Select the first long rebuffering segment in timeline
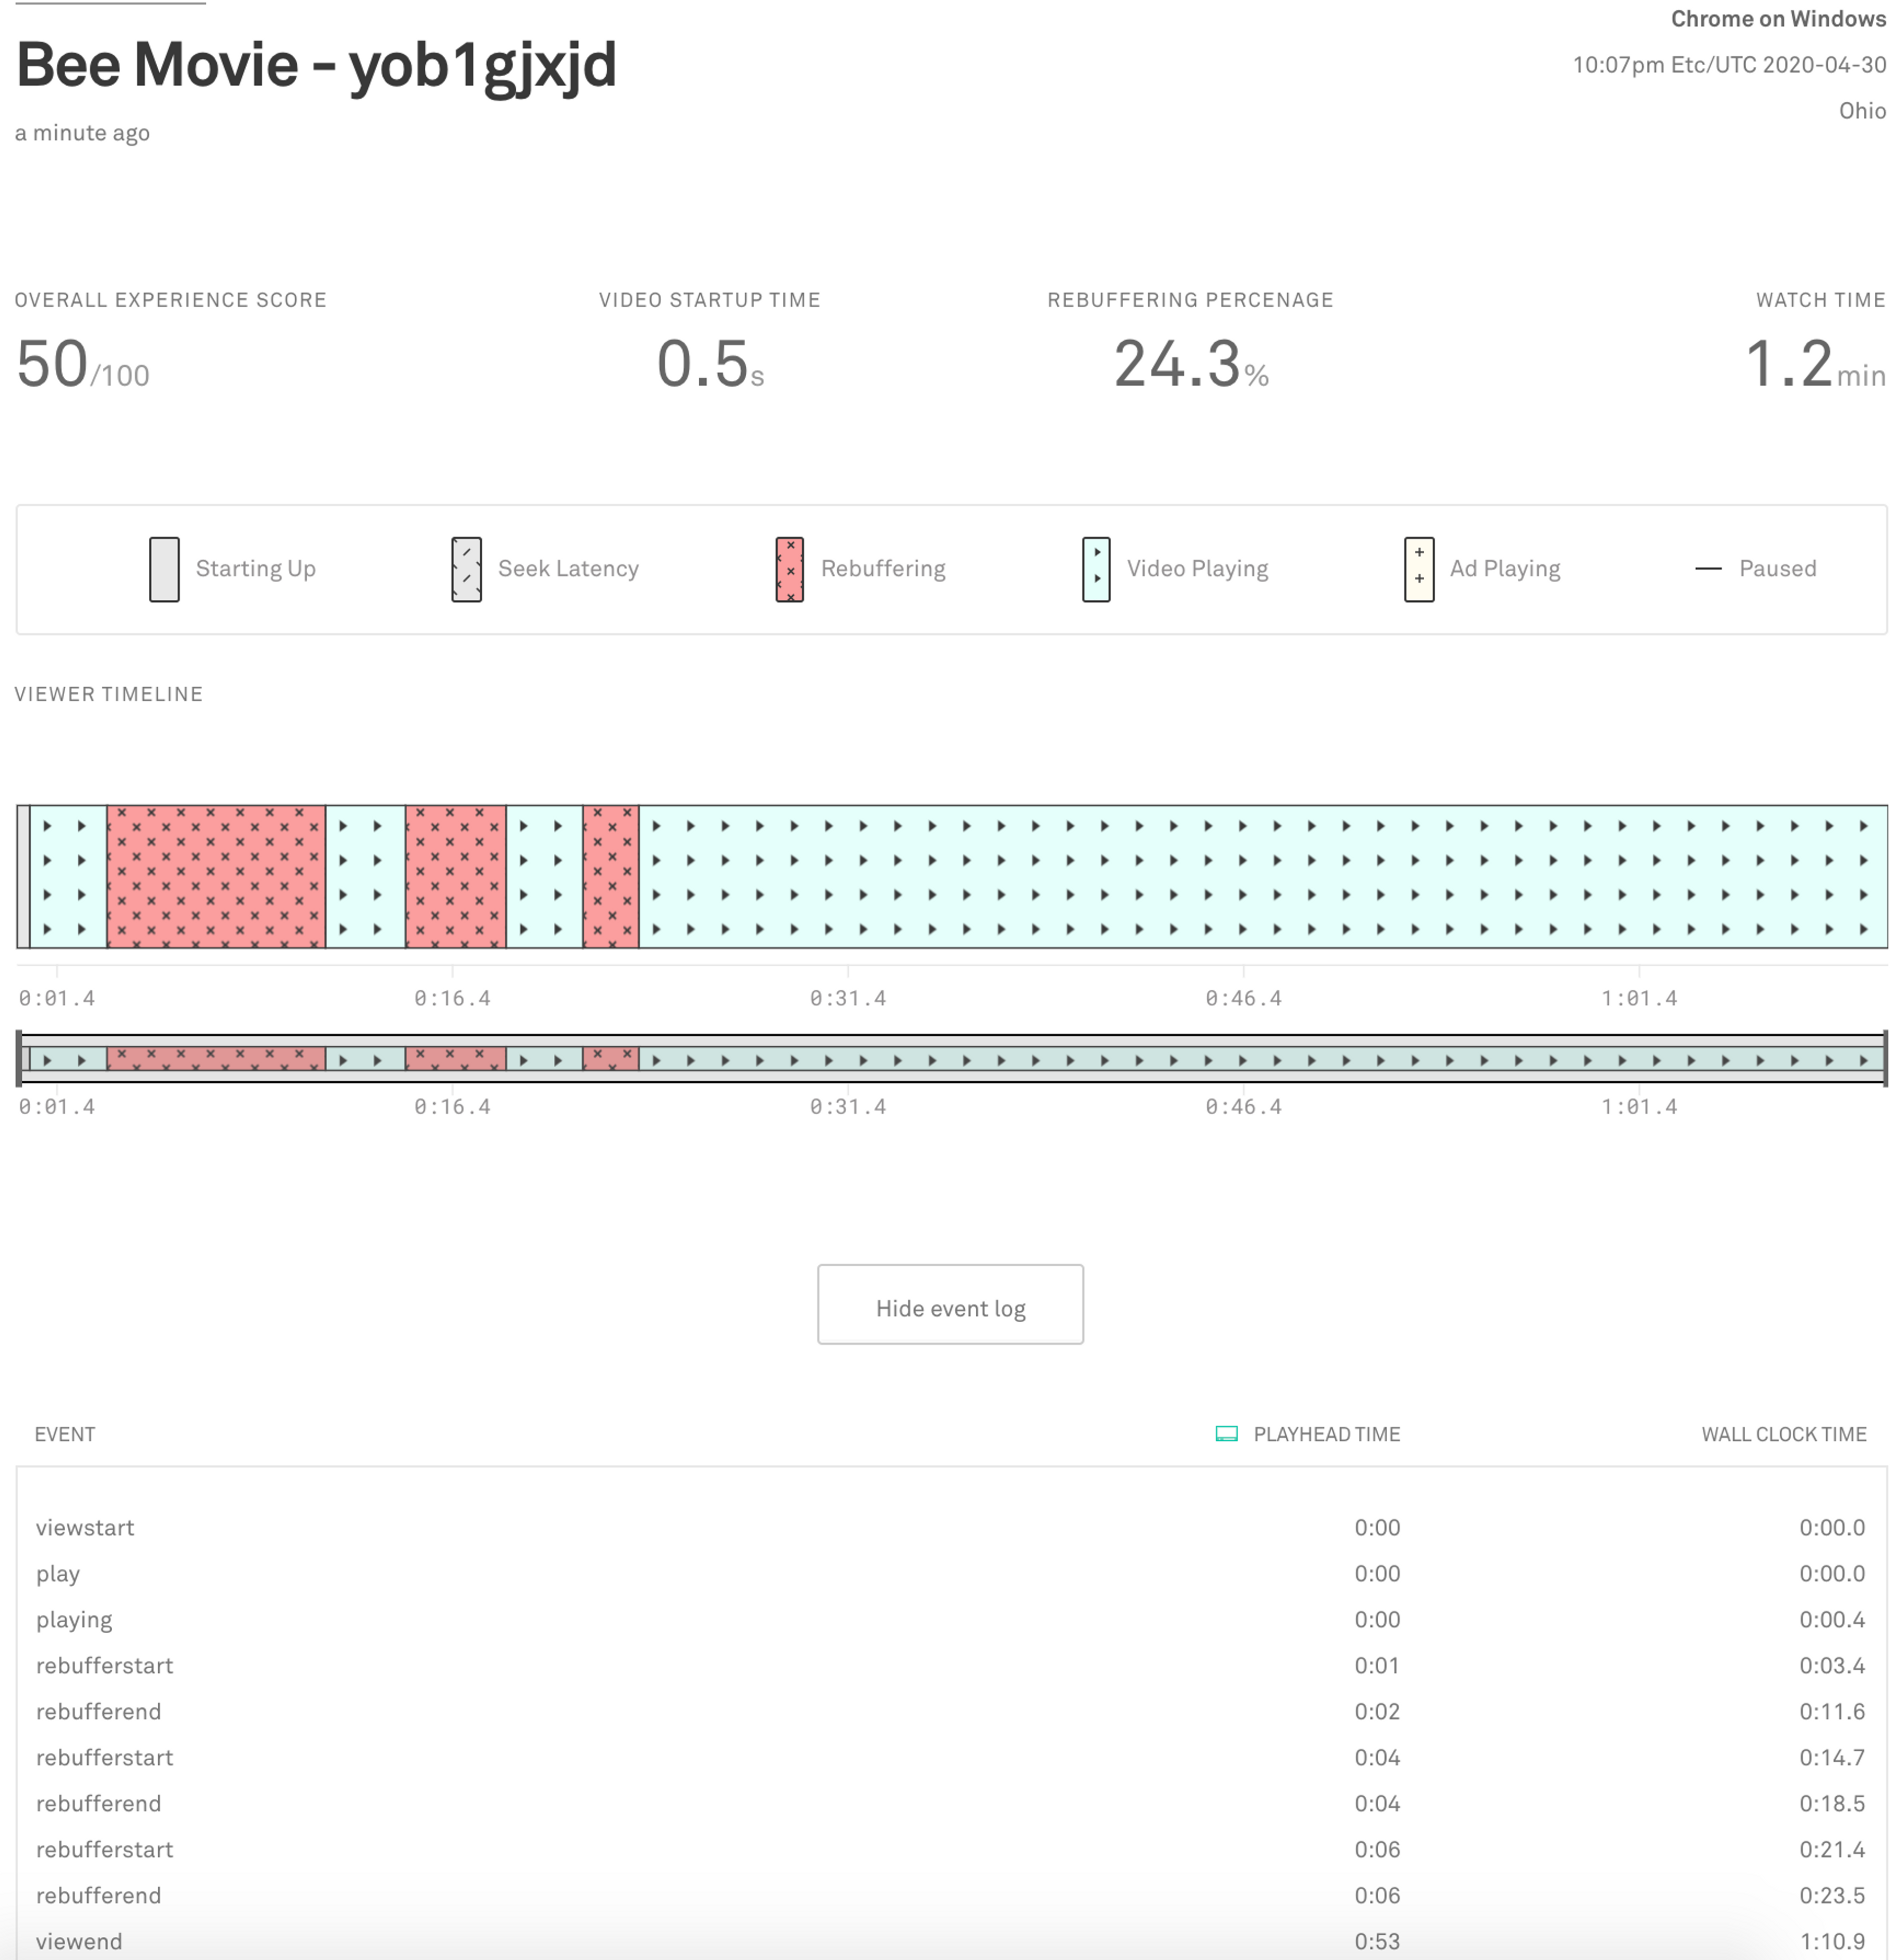The image size is (1899, 1960). 216,876
